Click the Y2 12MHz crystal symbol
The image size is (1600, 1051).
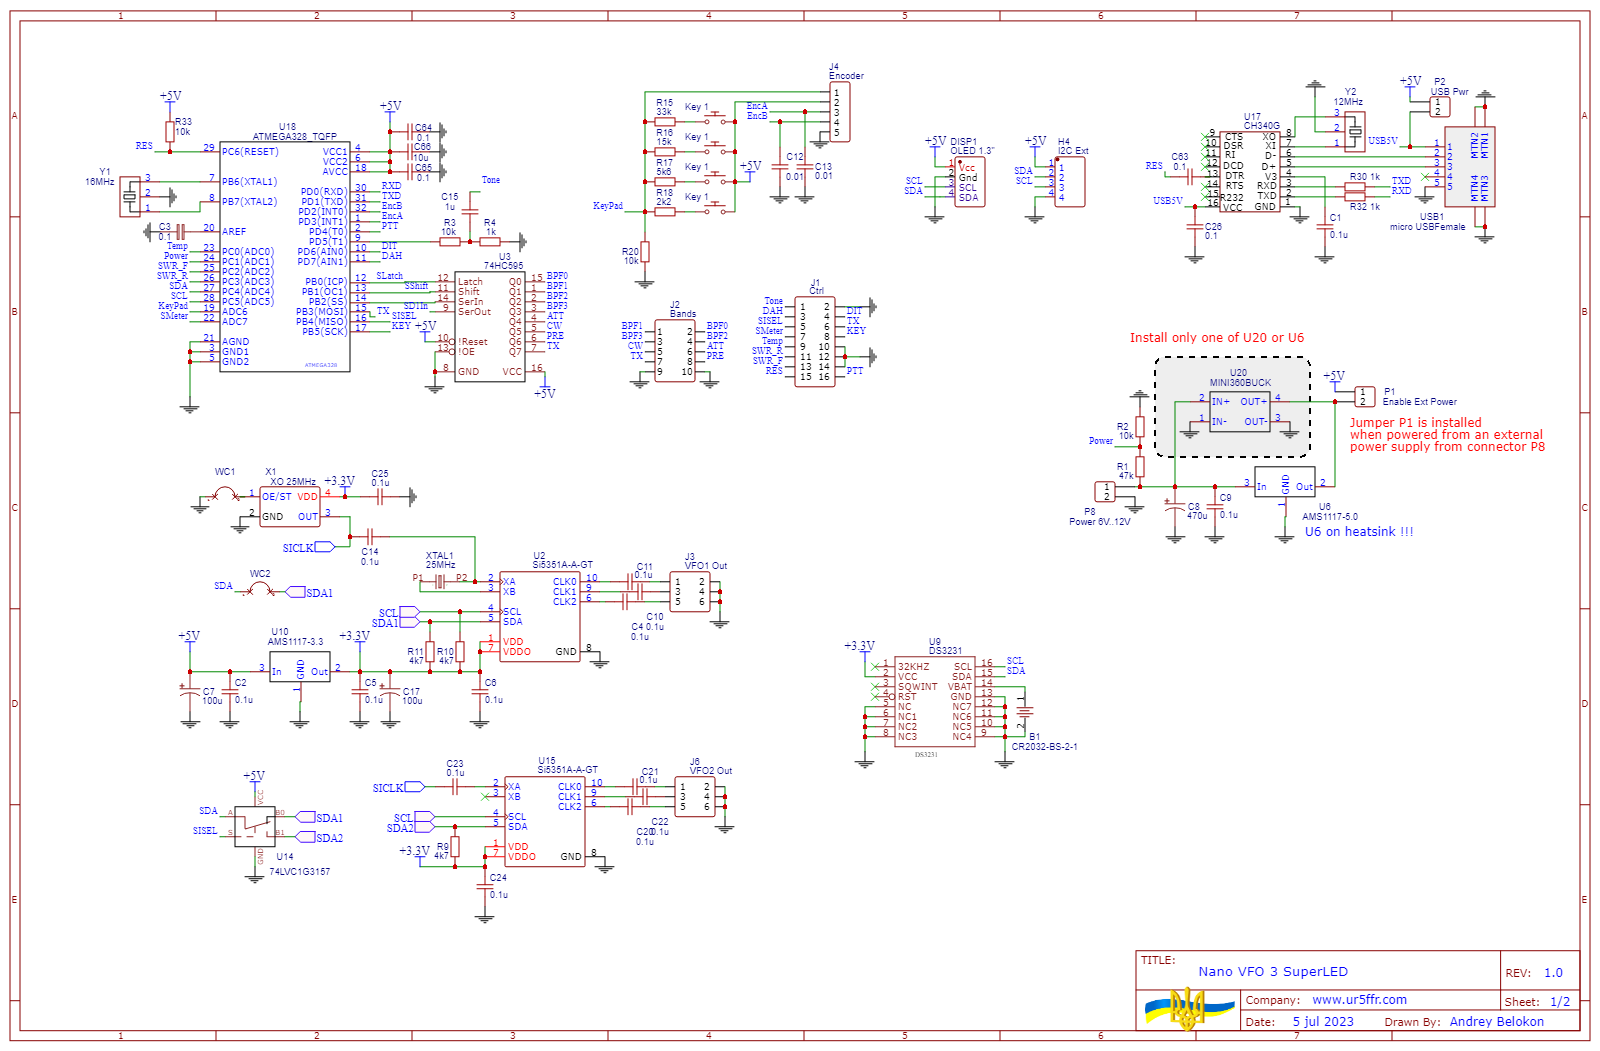pos(1354,130)
